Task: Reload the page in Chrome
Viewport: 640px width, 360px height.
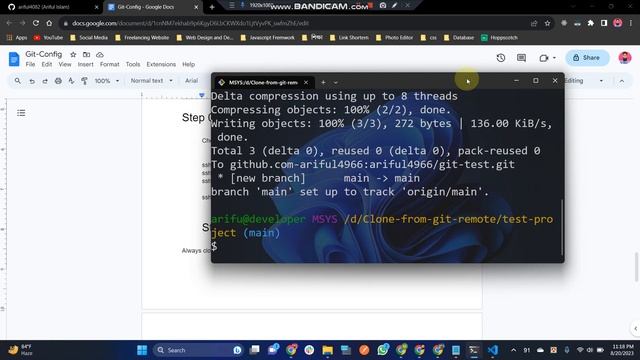Action: tap(36, 23)
